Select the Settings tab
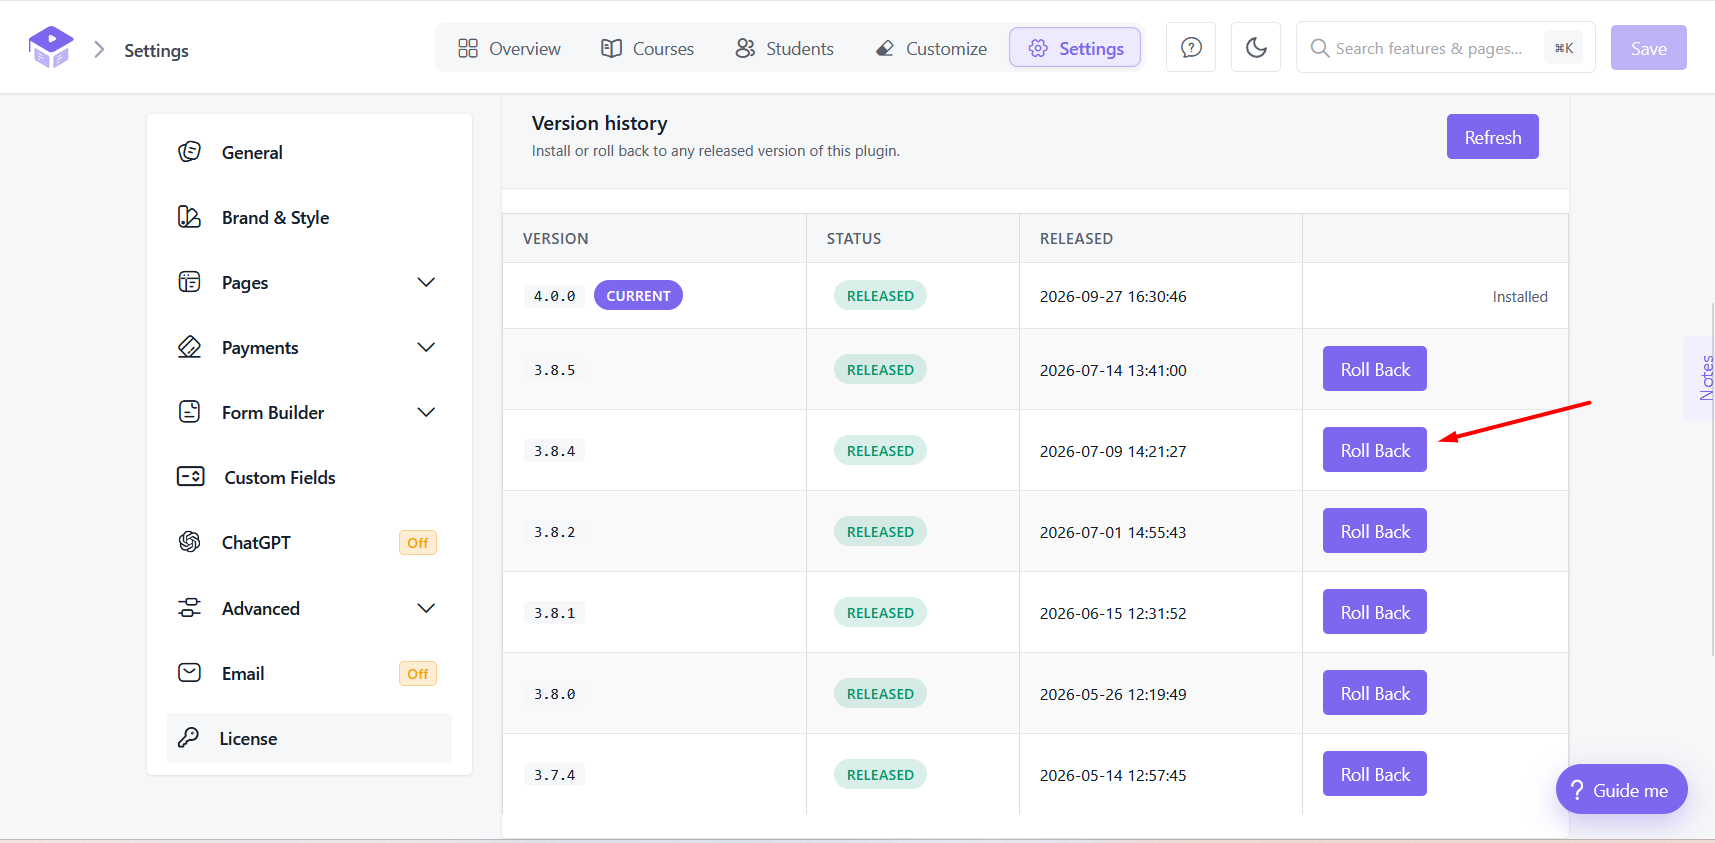The width and height of the screenshot is (1715, 843). pyautogui.click(x=1075, y=48)
